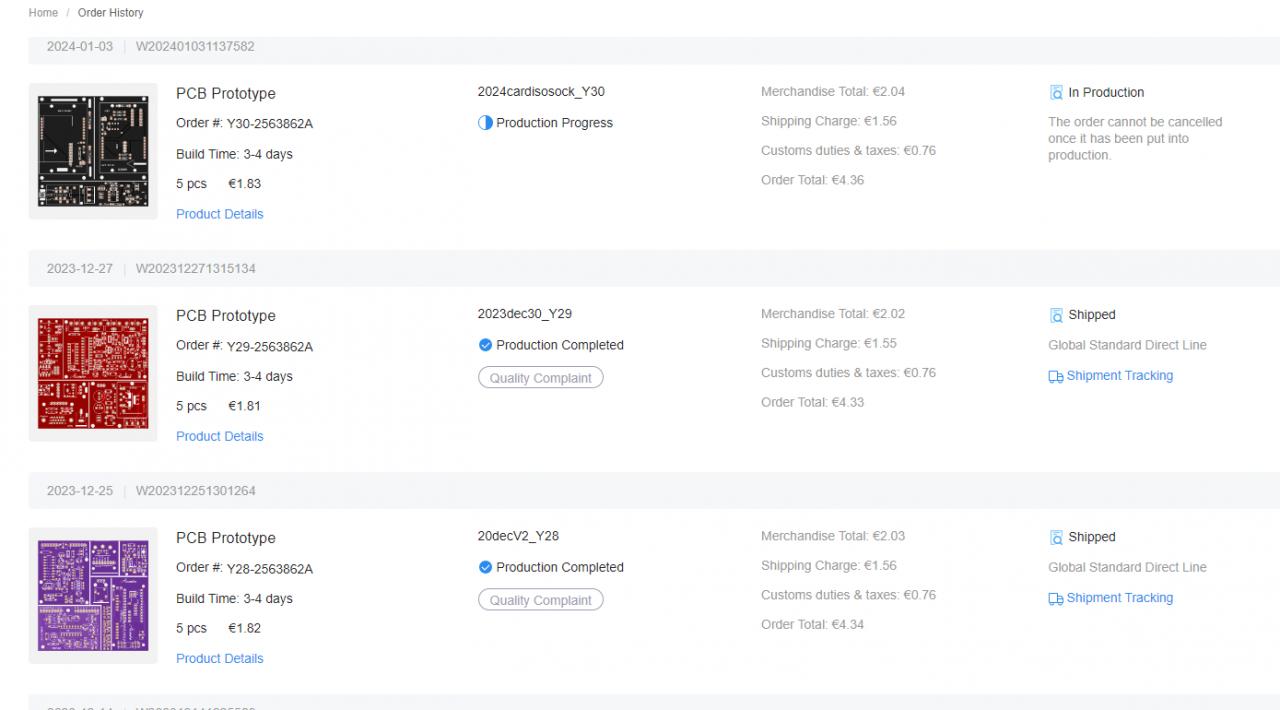Screen dimensions: 1280x710
Task: Click the In Production status icon
Action: click(1056, 93)
